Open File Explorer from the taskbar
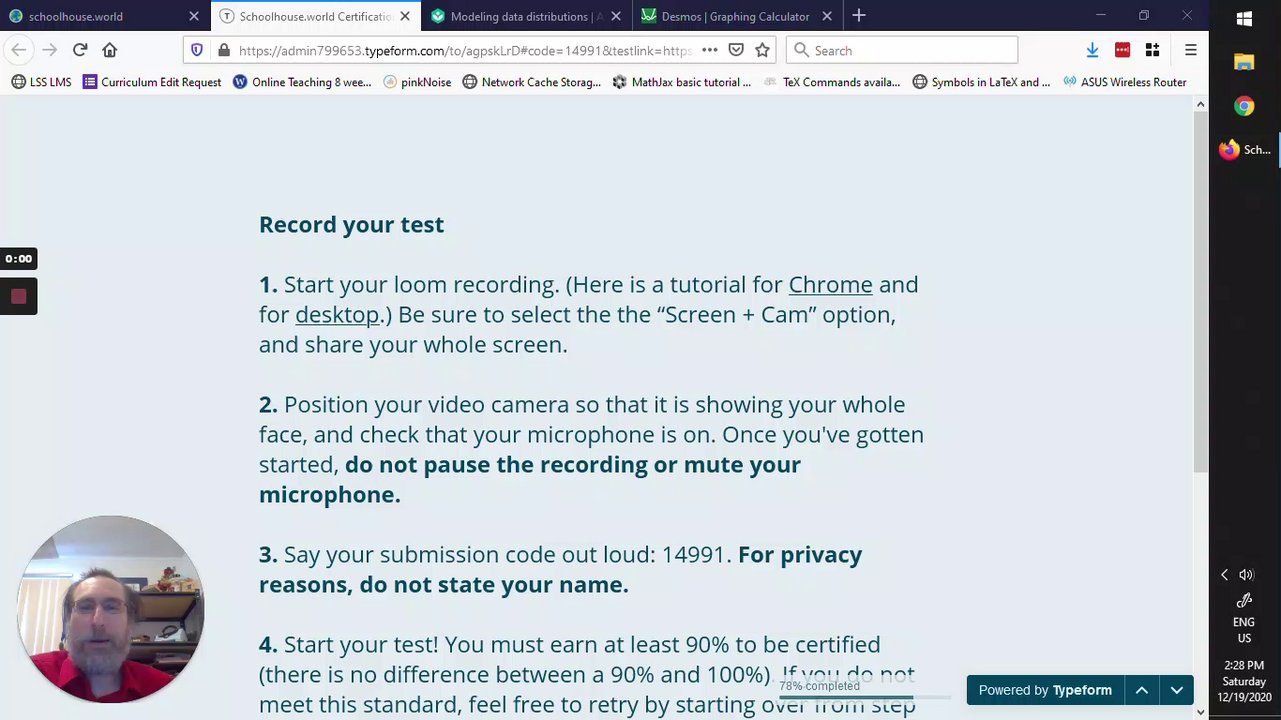1281x720 pixels. click(x=1244, y=62)
